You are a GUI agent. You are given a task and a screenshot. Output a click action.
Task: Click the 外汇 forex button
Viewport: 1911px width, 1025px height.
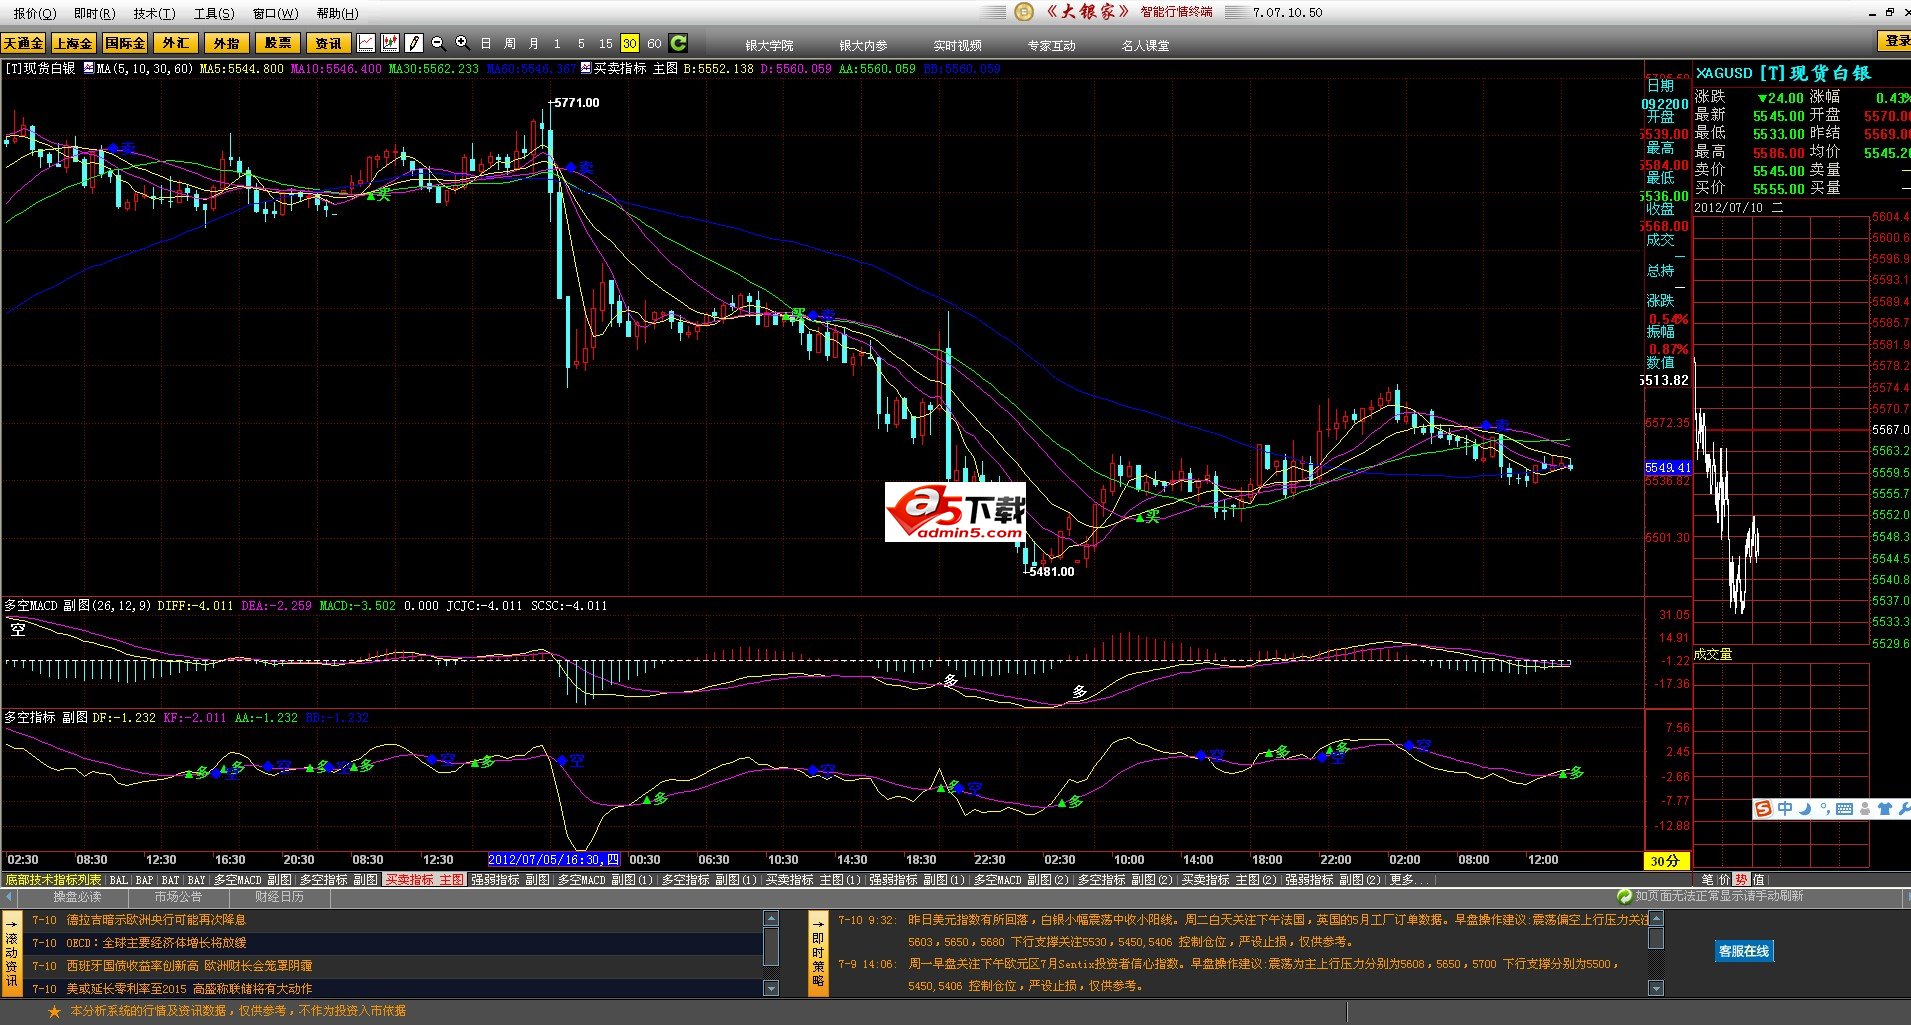coord(176,43)
